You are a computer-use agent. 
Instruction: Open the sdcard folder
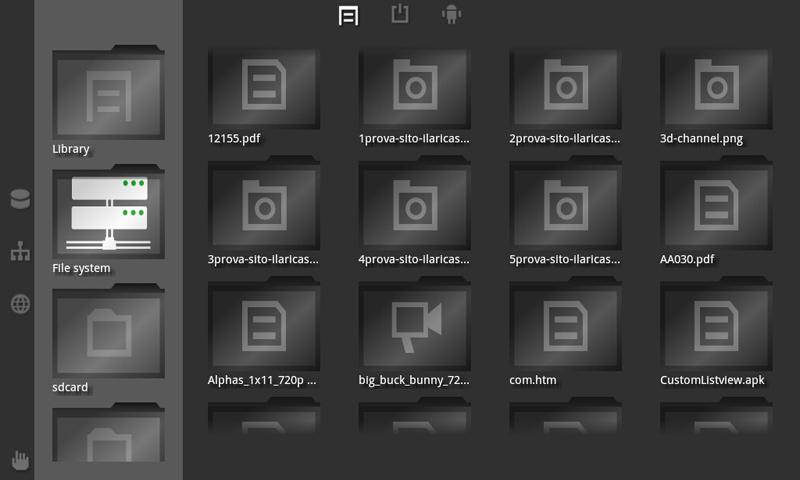pos(108,331)
